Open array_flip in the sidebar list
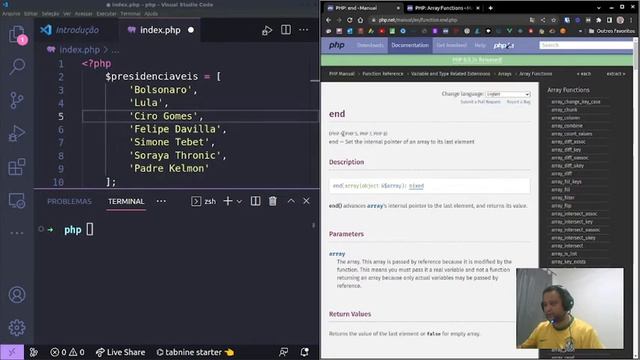Screen dimensions: 640x360 pyautogui.click(x=561, y=206)
